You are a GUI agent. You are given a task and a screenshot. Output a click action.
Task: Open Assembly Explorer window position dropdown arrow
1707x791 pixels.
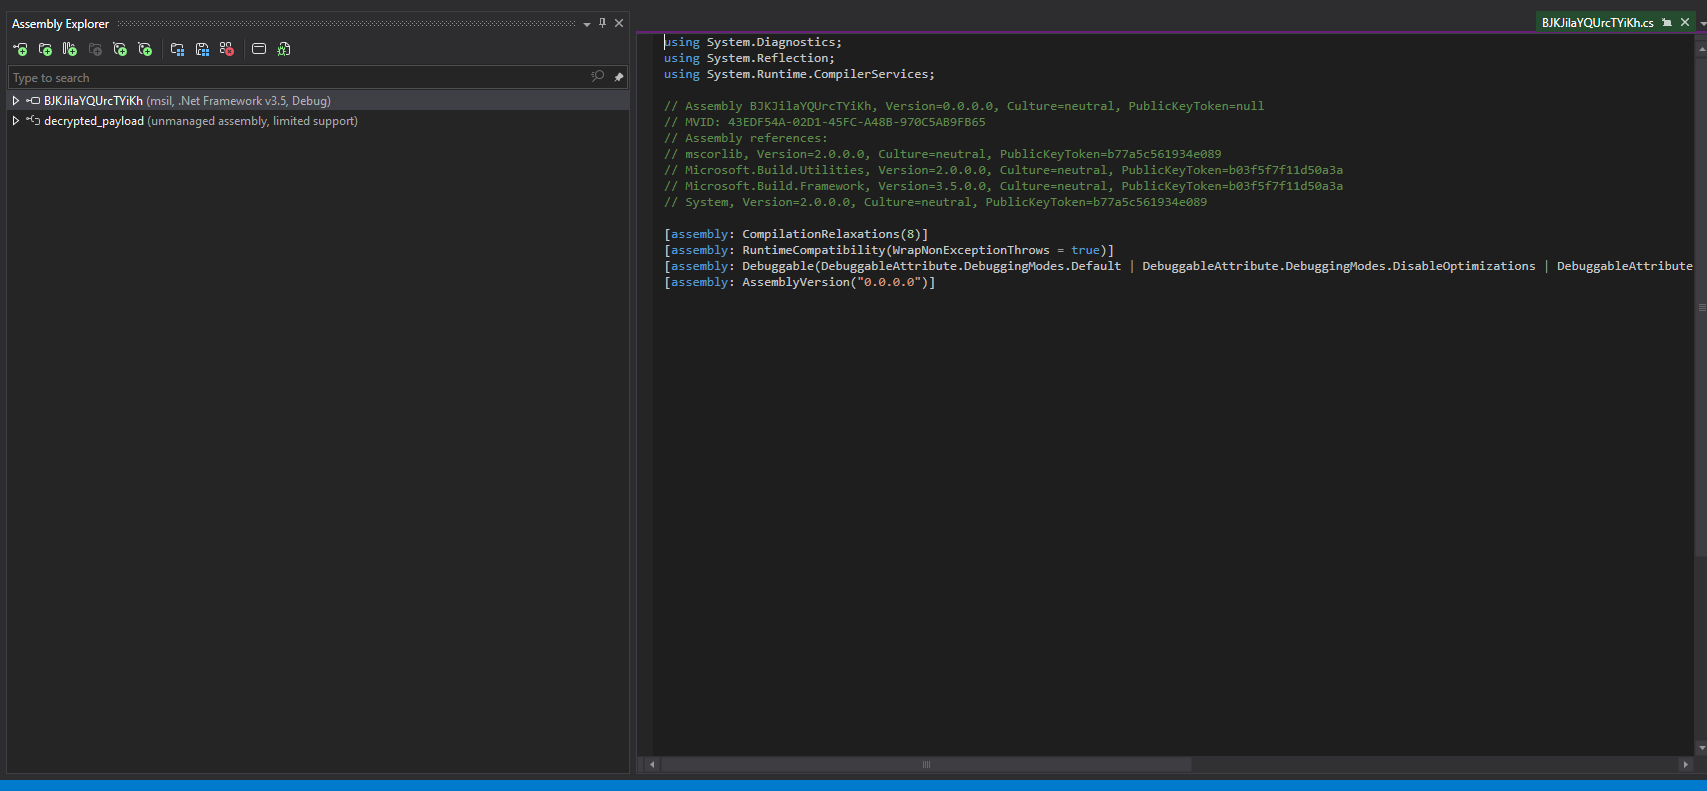587,24
